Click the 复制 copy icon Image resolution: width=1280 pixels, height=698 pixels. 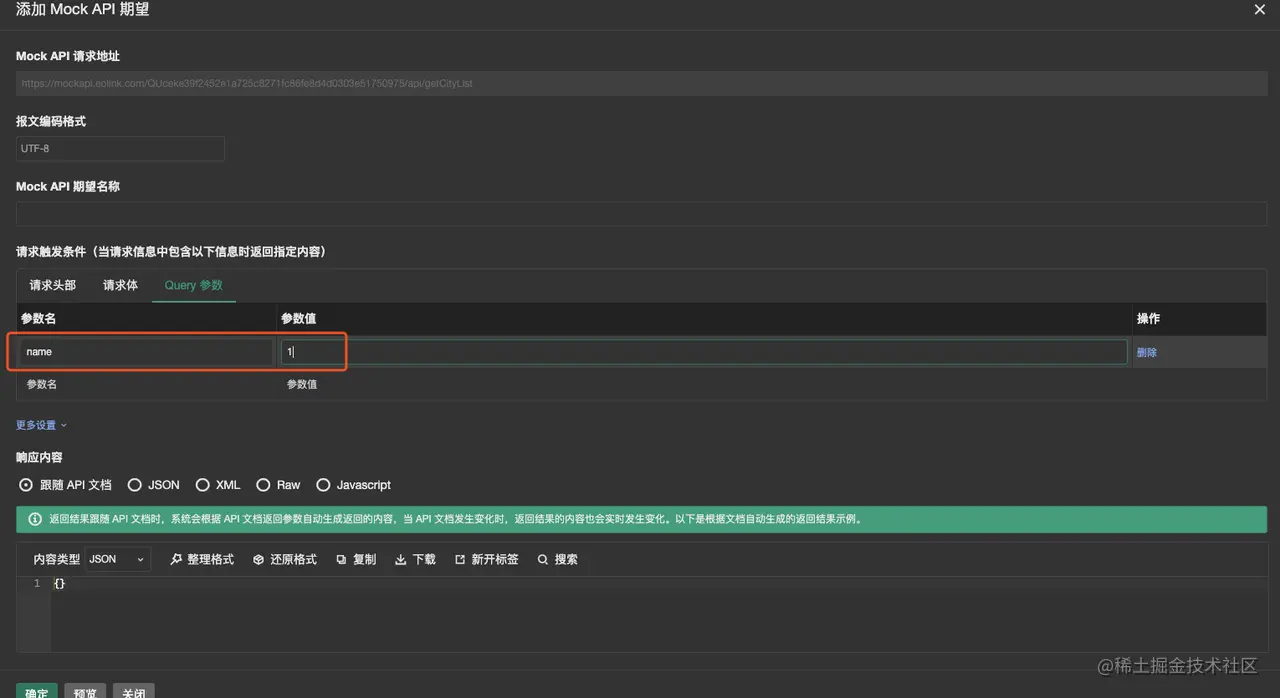[341, 560]
